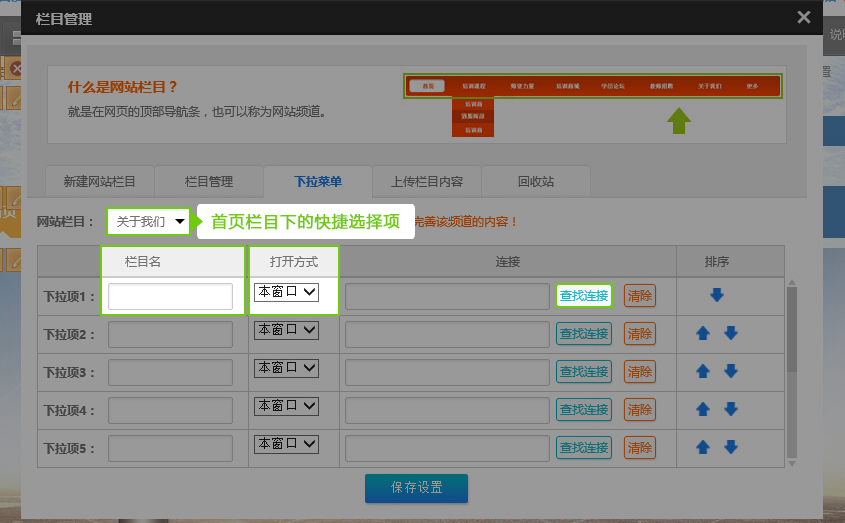Click 清除 button in 下拉项2 row
The image size is (845, 523).
pyautogui.click(x=639, y=334)
